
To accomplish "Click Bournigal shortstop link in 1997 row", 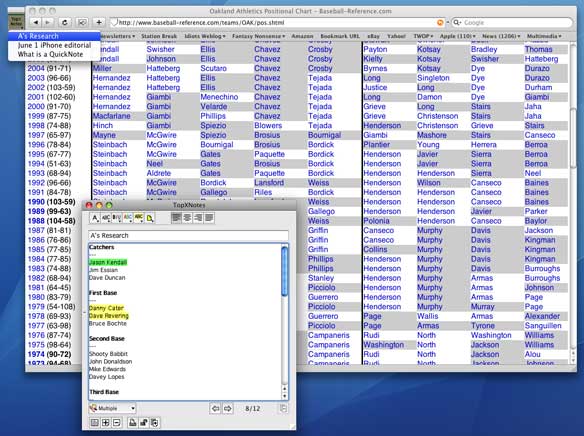I will [x=324, y=135].
